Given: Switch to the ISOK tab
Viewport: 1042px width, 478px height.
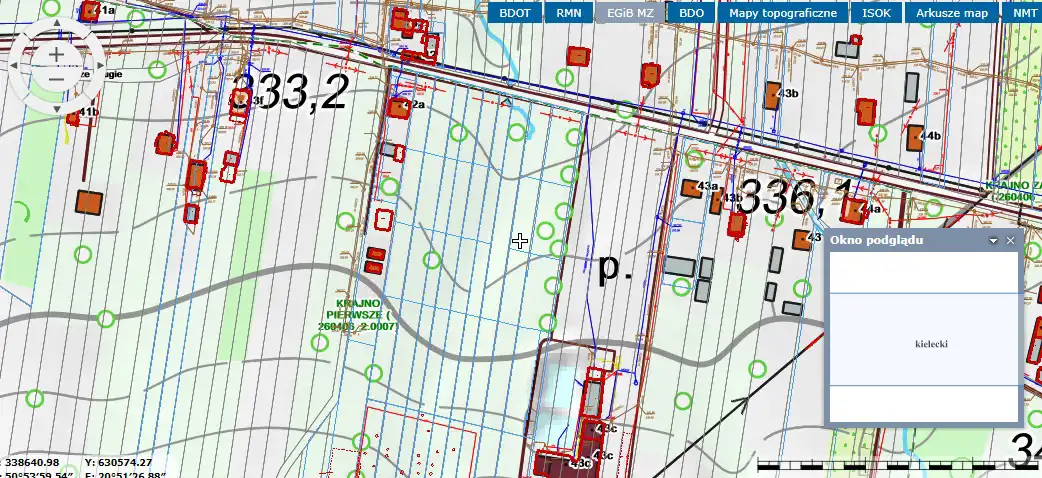Looking at the screenshot, I should coord(877,13).
